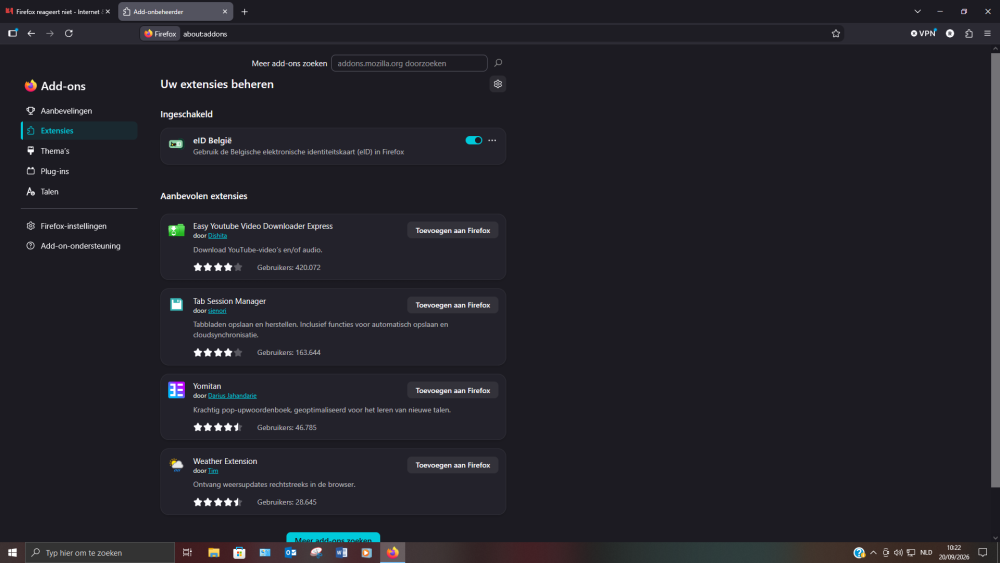Click the Firefox icon on the taskbar
The width and height of the screenshot is (1000, 563).
[392, 552]
